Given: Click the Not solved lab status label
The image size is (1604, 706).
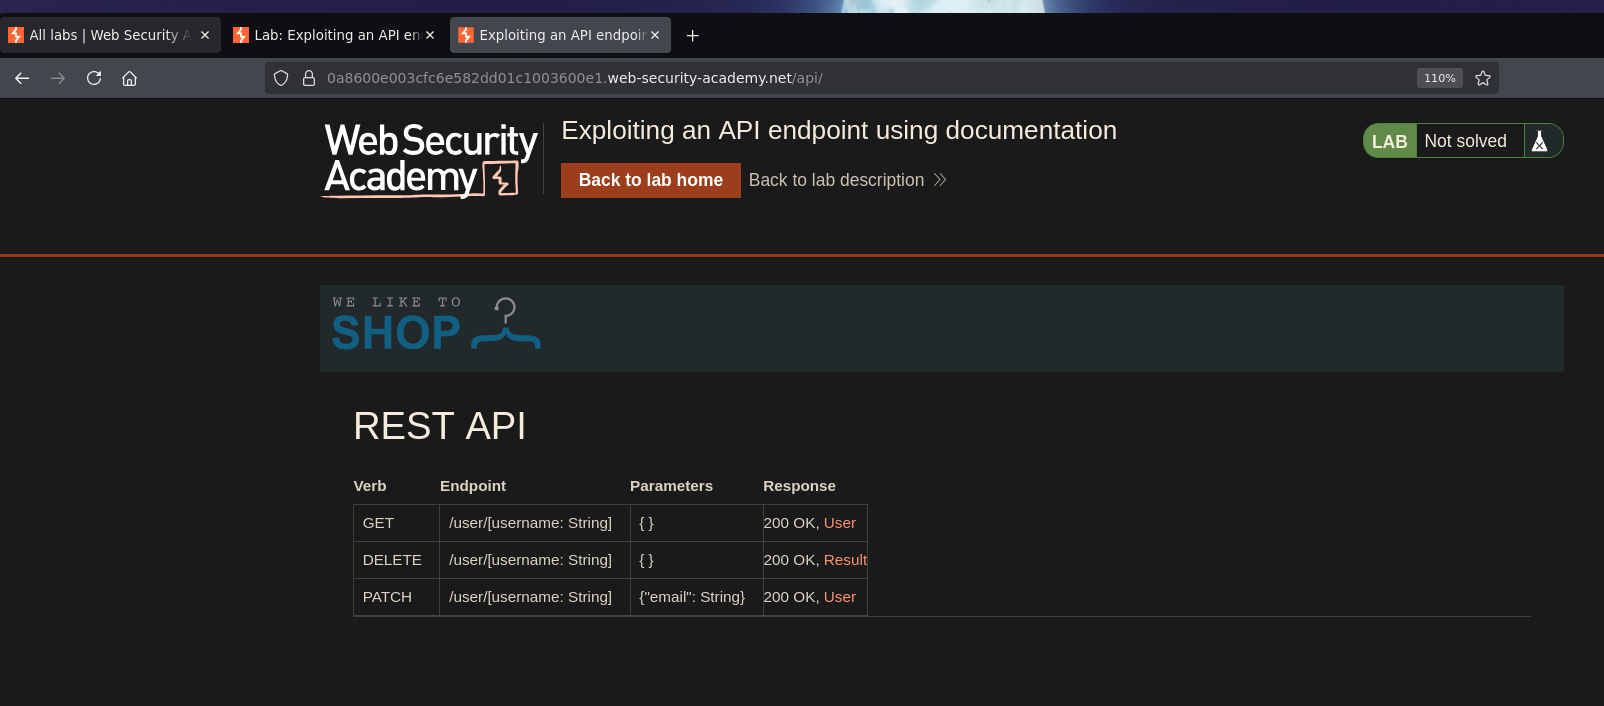Looking at the screenshot, I should tap(1465, 141).
